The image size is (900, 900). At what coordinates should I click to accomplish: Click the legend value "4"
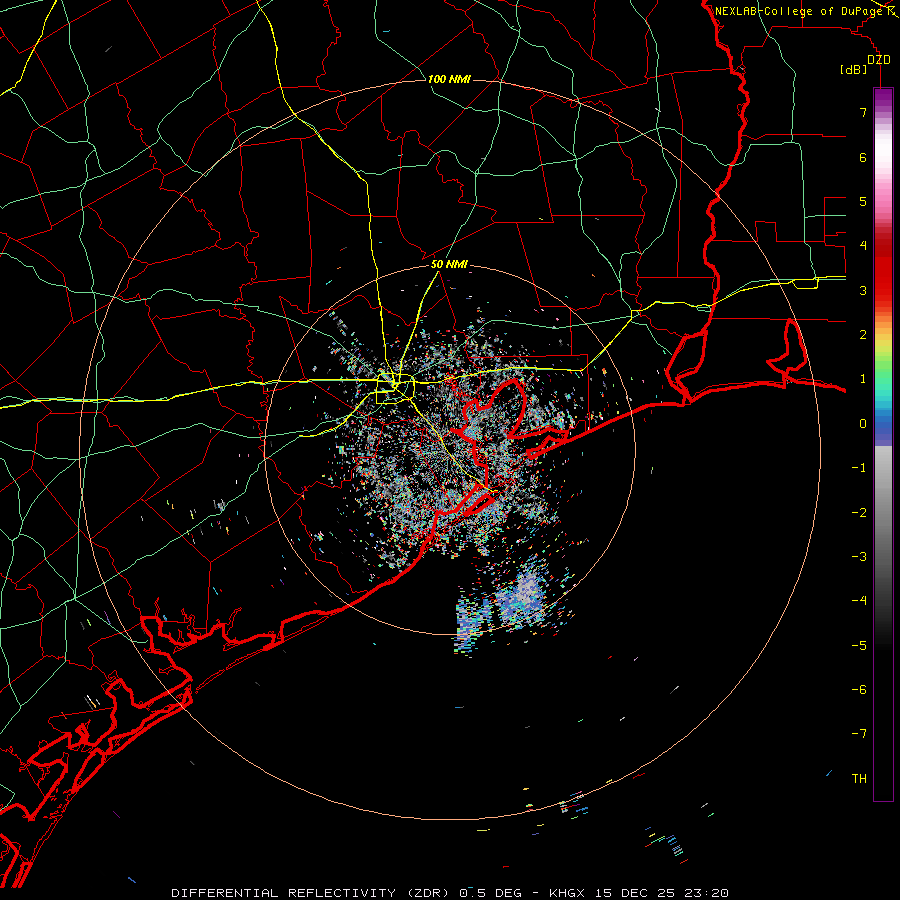pyautogui.click(x=863, y=246)
